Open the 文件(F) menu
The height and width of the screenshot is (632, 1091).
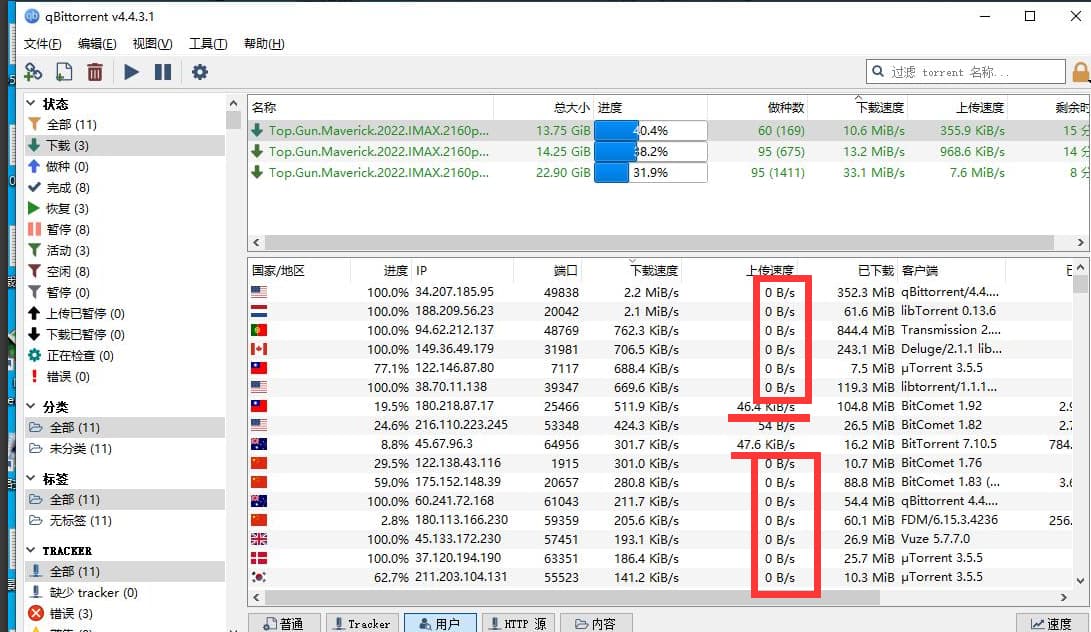click(42, 44)
